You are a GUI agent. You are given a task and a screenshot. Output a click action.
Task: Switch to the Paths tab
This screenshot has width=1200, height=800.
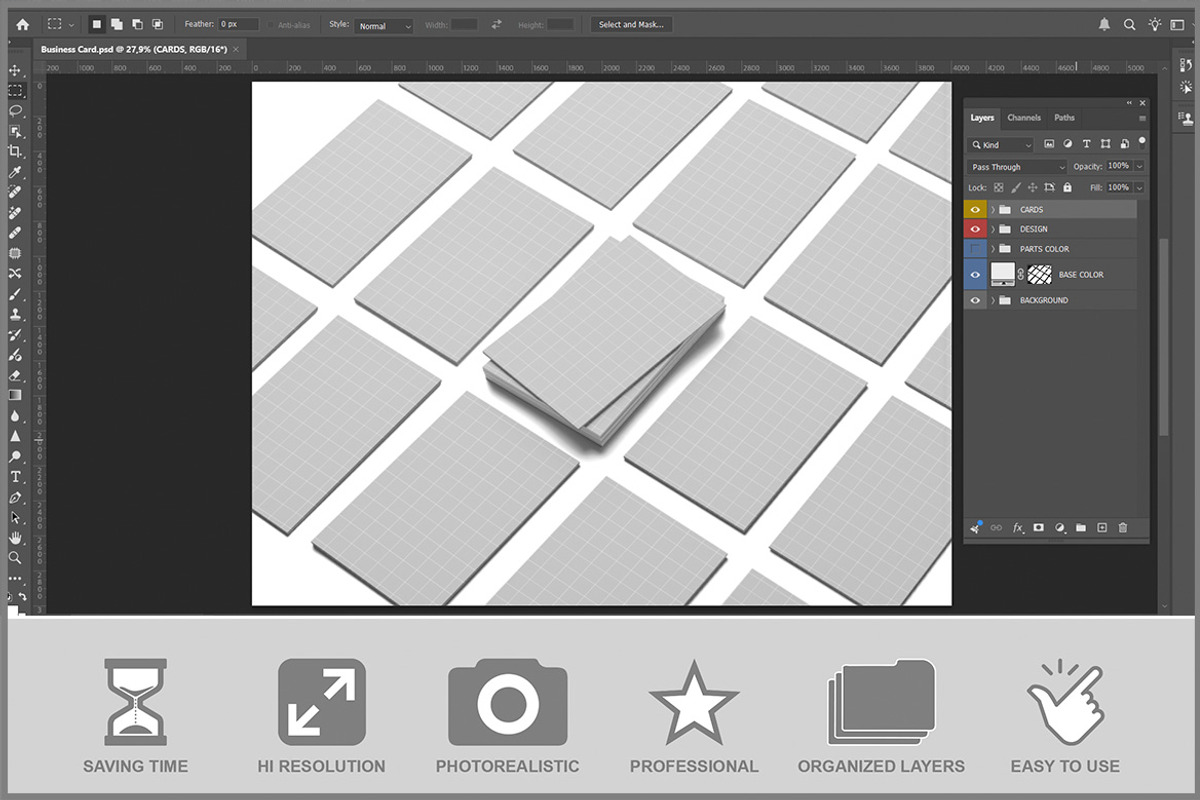point(1065,117)
